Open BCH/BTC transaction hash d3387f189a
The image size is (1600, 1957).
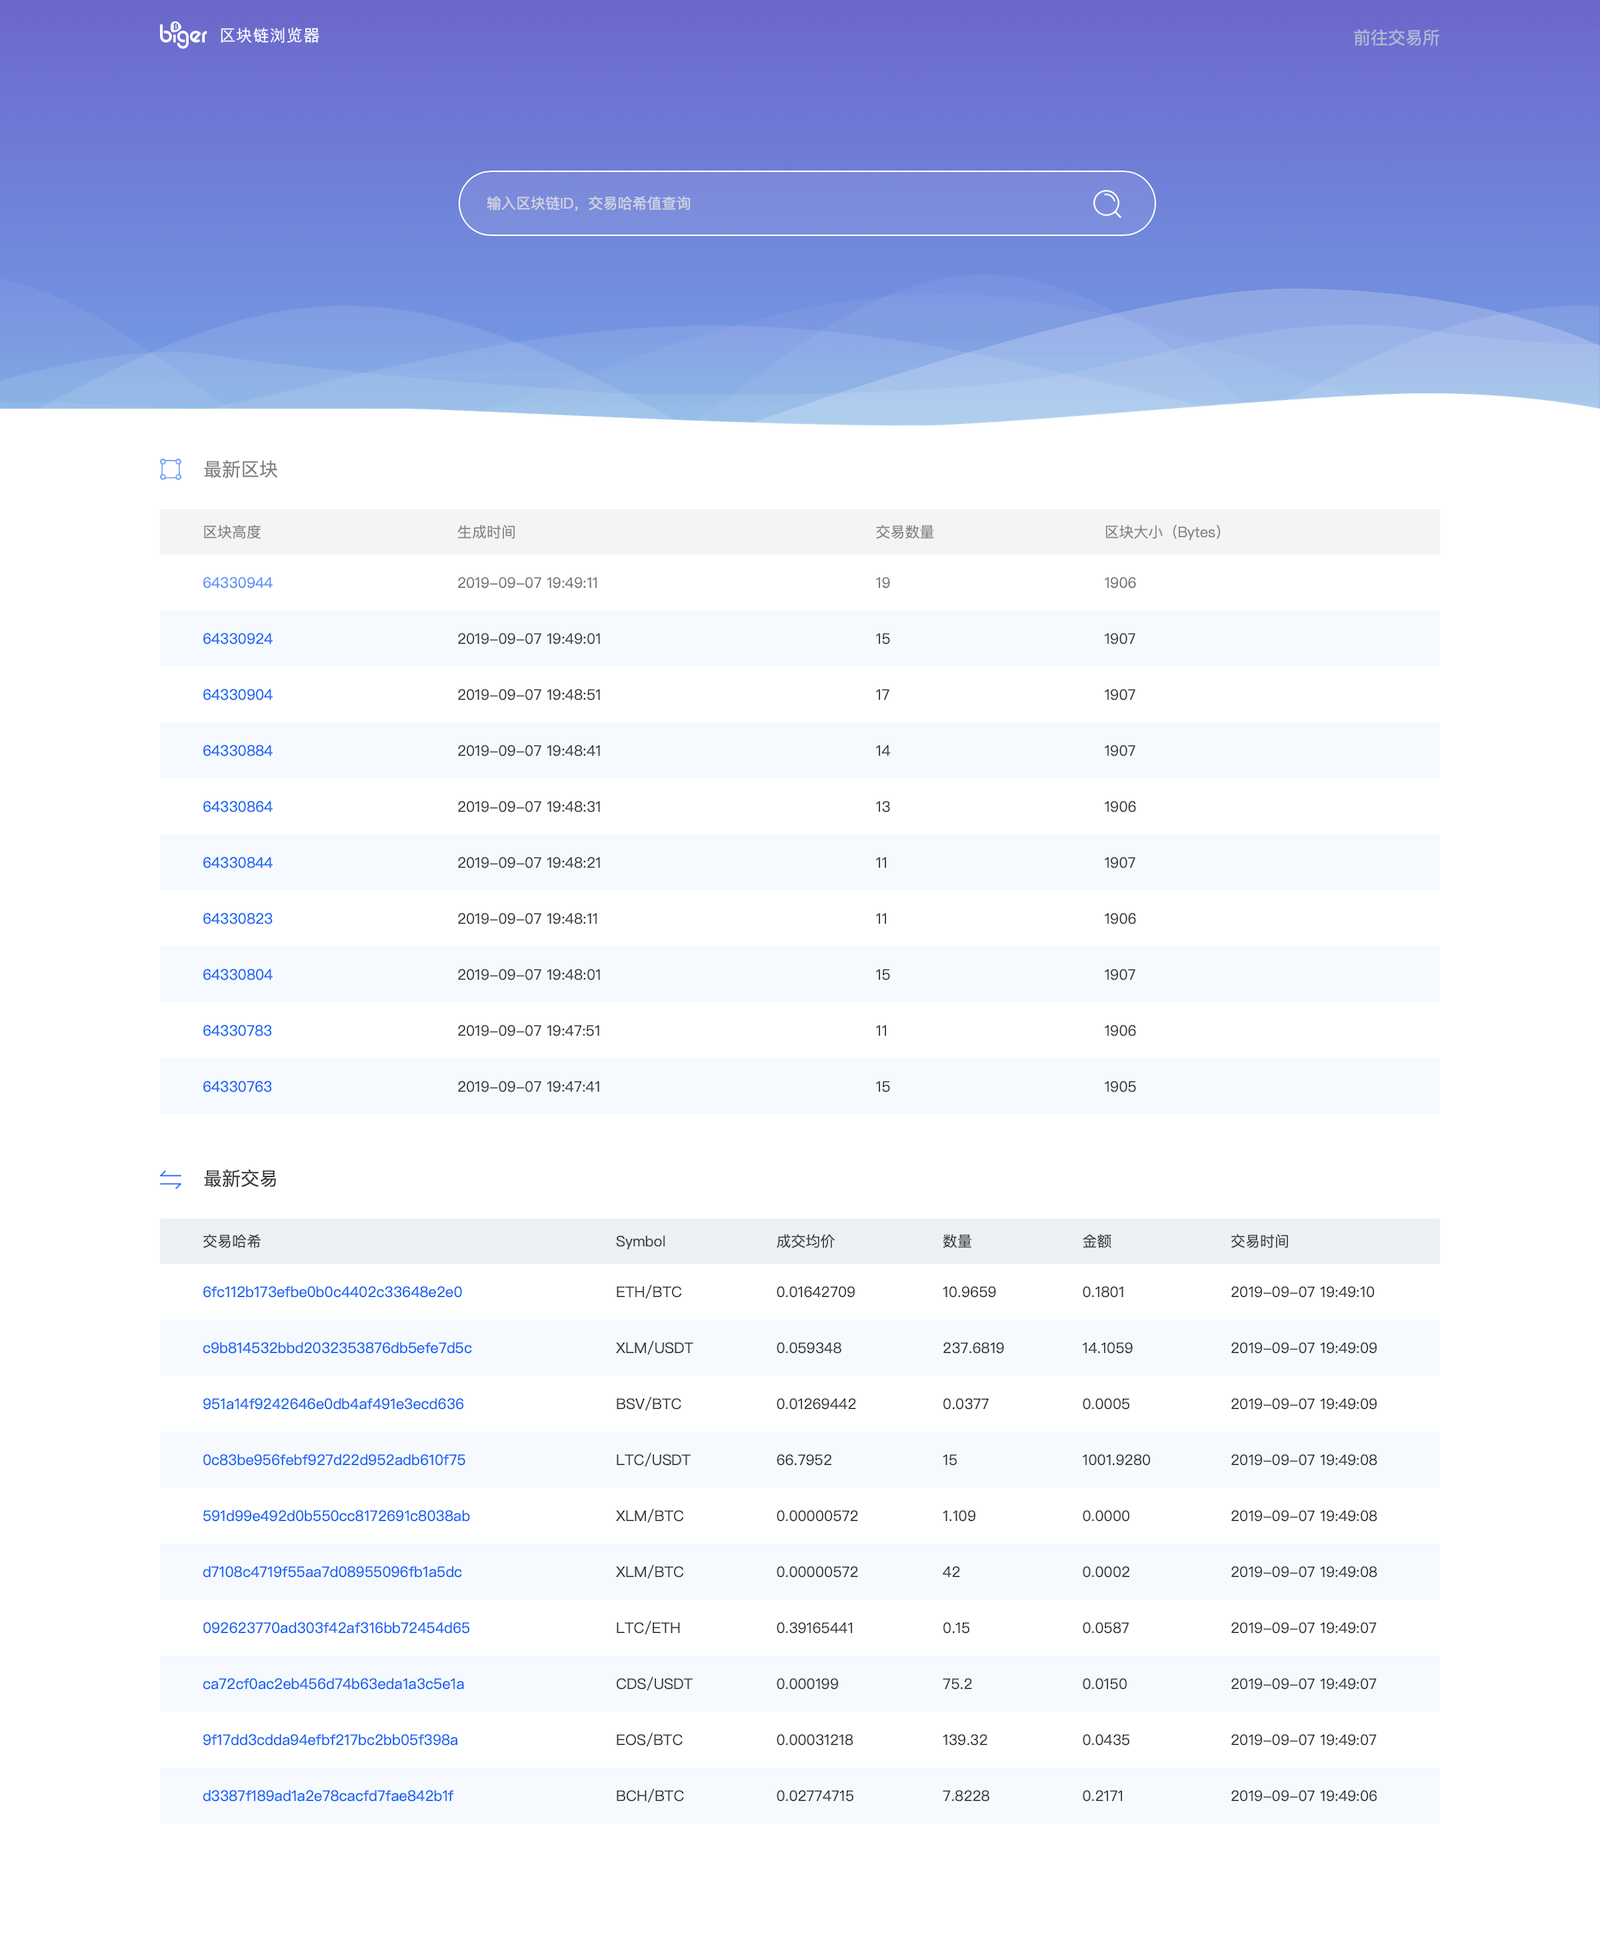[328, 1796]
